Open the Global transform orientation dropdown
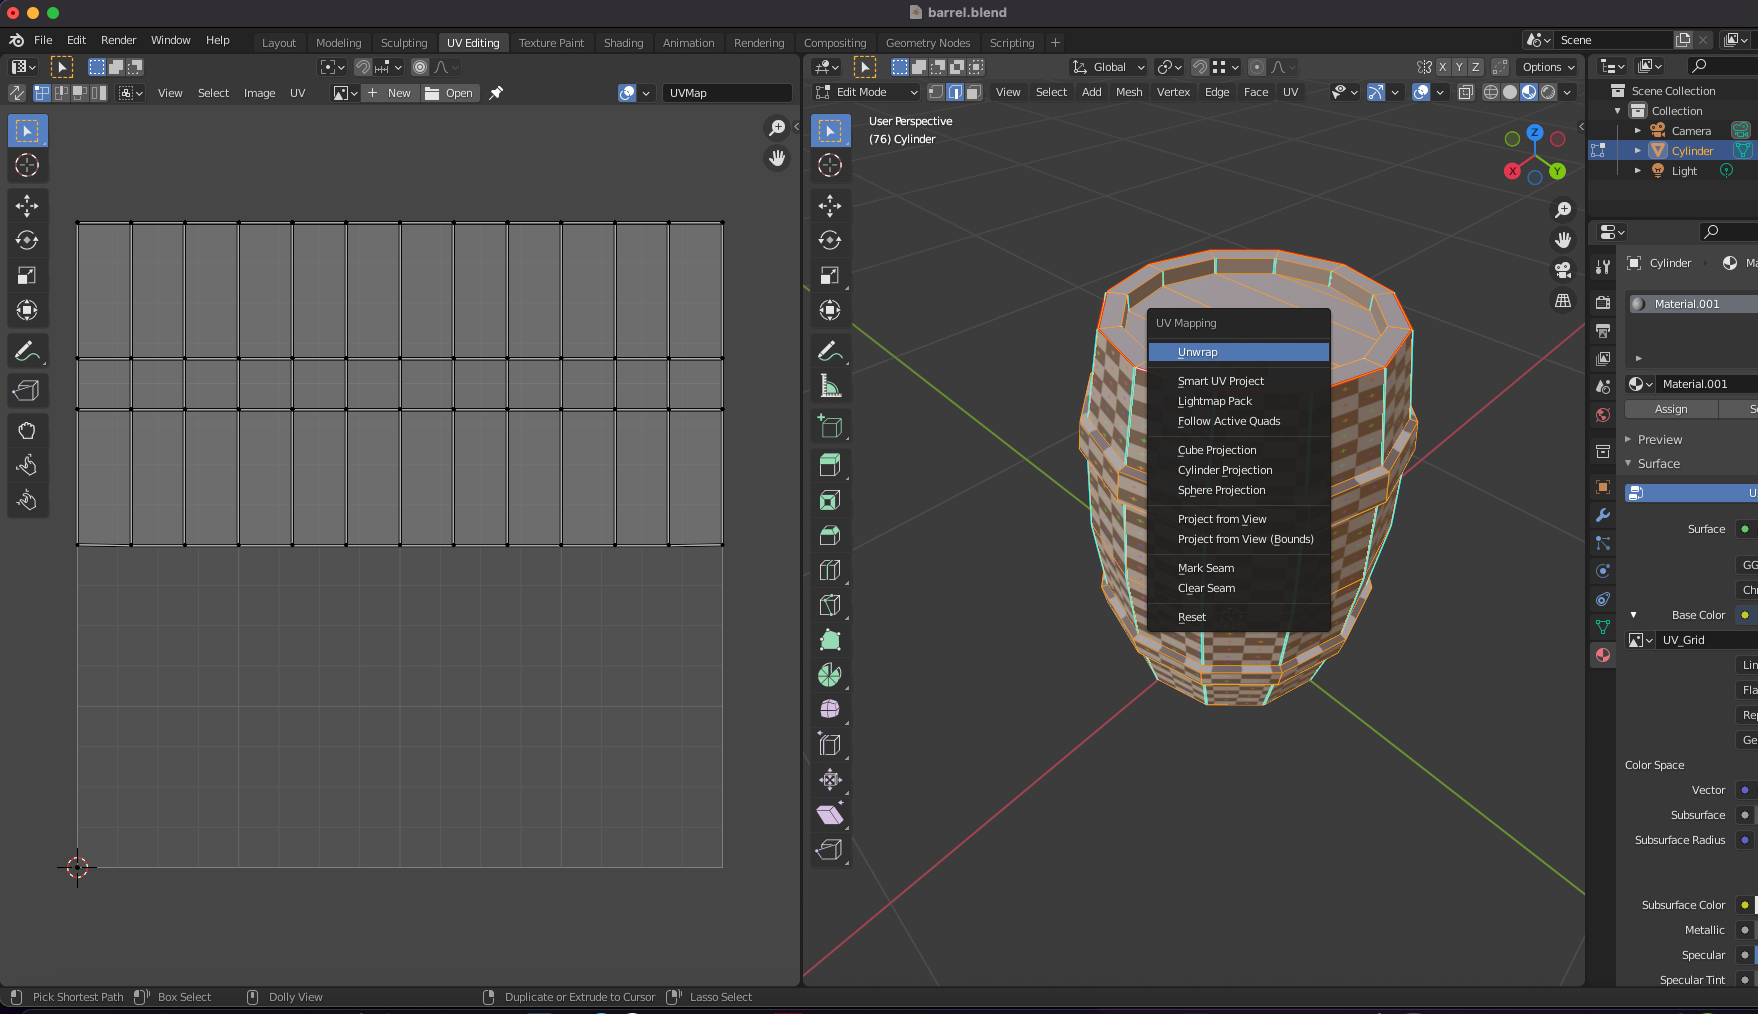The image size is (1758, 1014). [x=1109, y=67]
